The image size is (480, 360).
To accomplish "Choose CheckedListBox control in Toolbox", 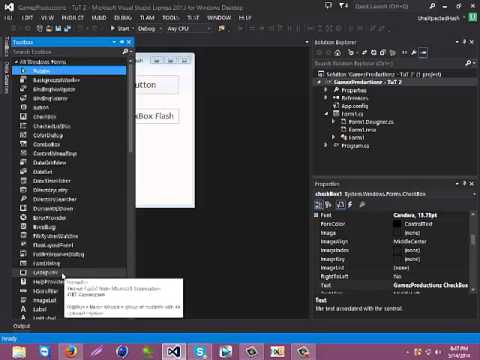I will coord(52,126).
